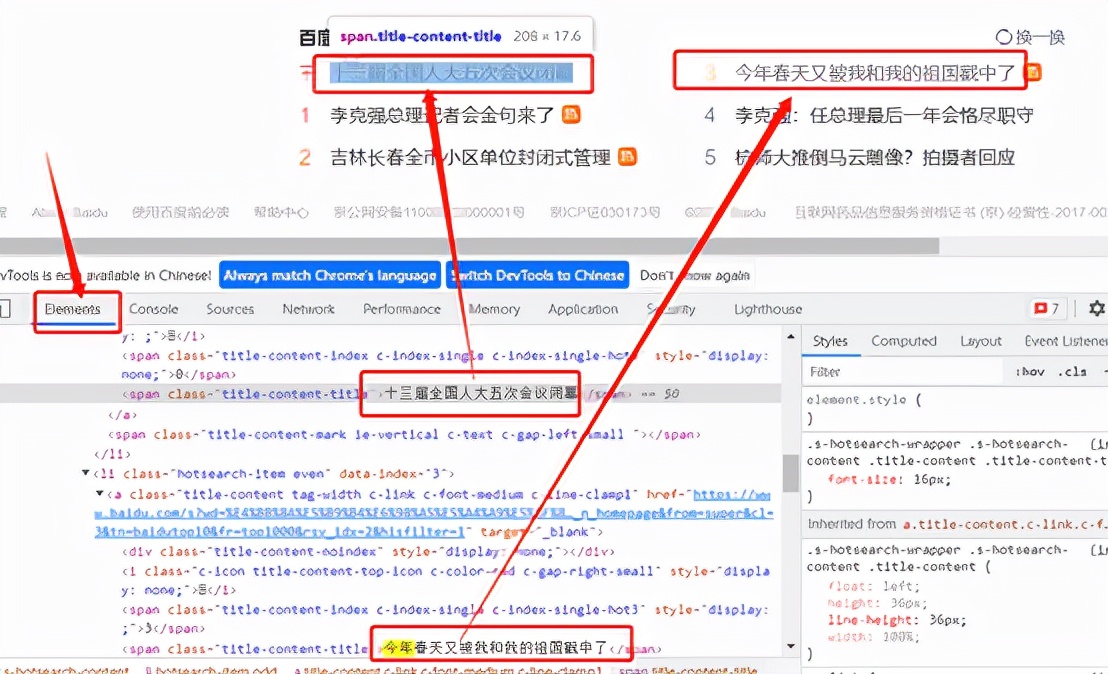Click Switch DevTools to Chinese button

pos(538,275)
